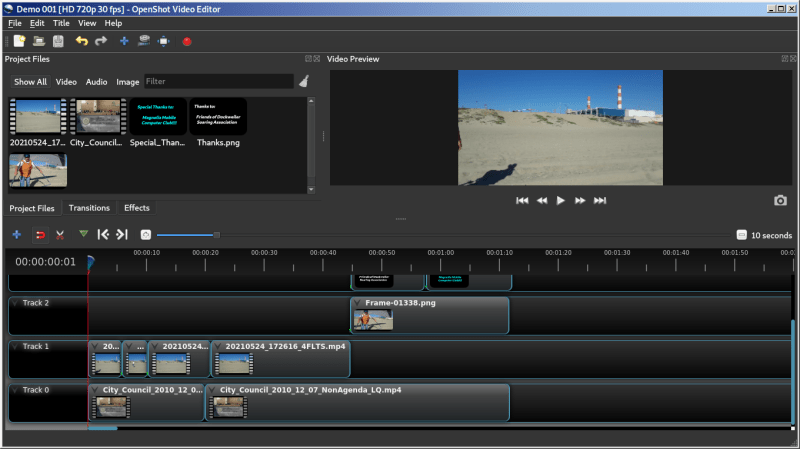This screenshot has width=800, height=449.
Task: Click the Show All filter button
Action: click(x=30, y=82)
